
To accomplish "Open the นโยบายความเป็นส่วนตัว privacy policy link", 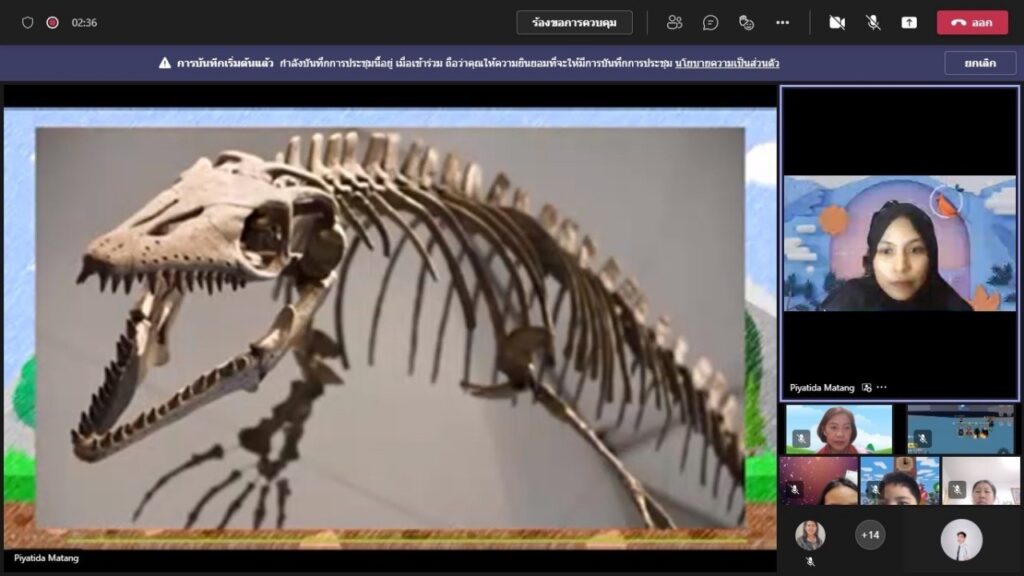I will [727, 63].
